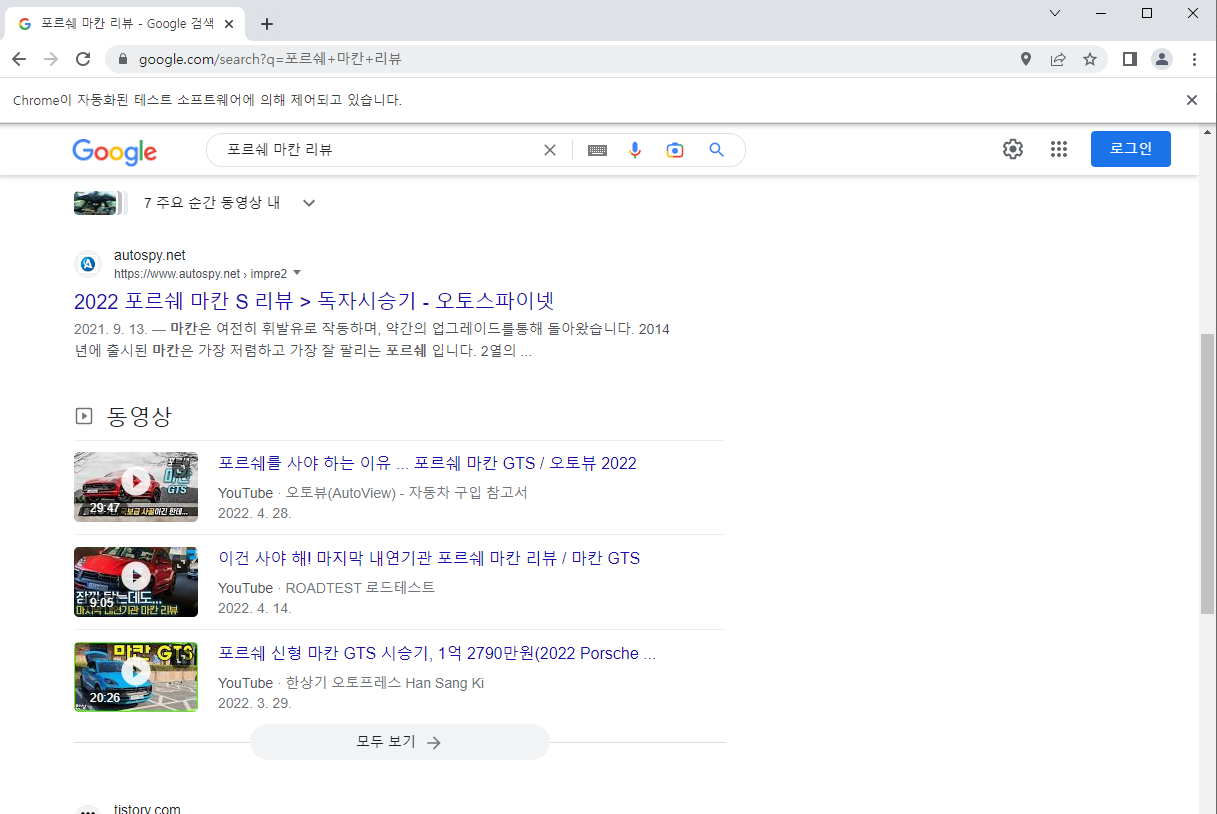Open the autospy.net result options dropdown arrow
This screenshot has height=814, width=1217.
(297, 273)
